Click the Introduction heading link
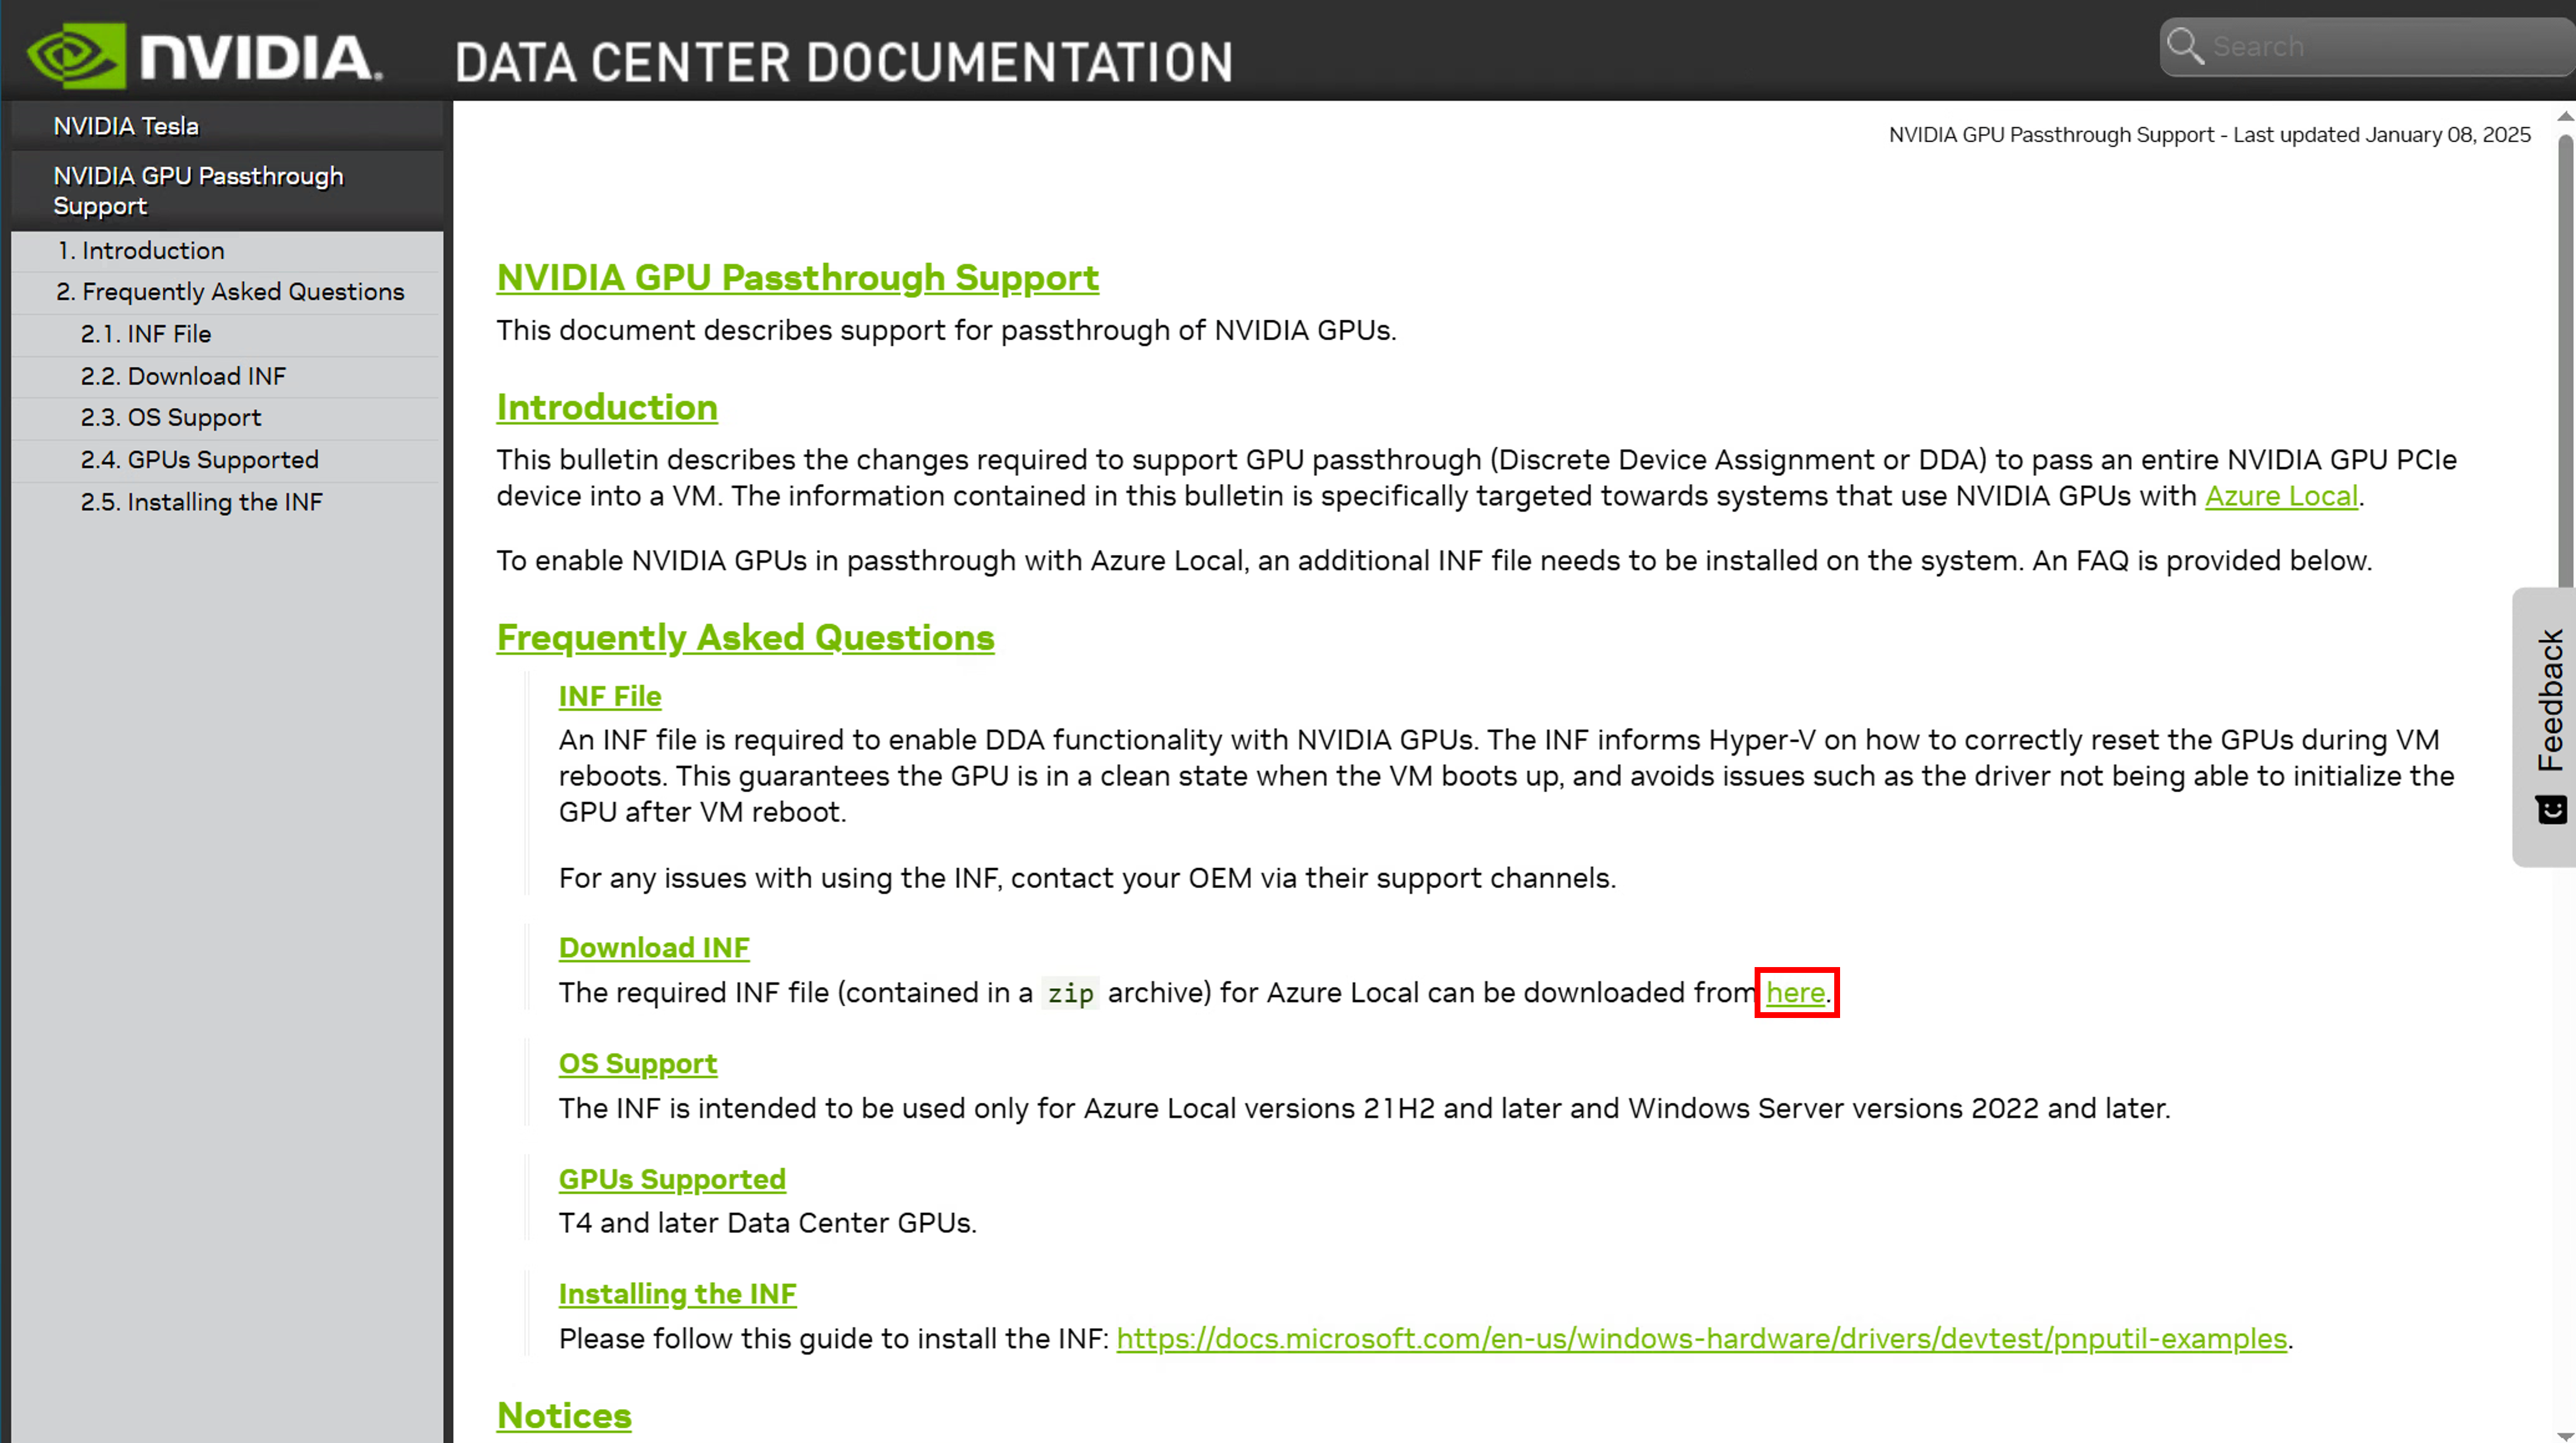The image size is (2576, 1443). tap(607, 408)
